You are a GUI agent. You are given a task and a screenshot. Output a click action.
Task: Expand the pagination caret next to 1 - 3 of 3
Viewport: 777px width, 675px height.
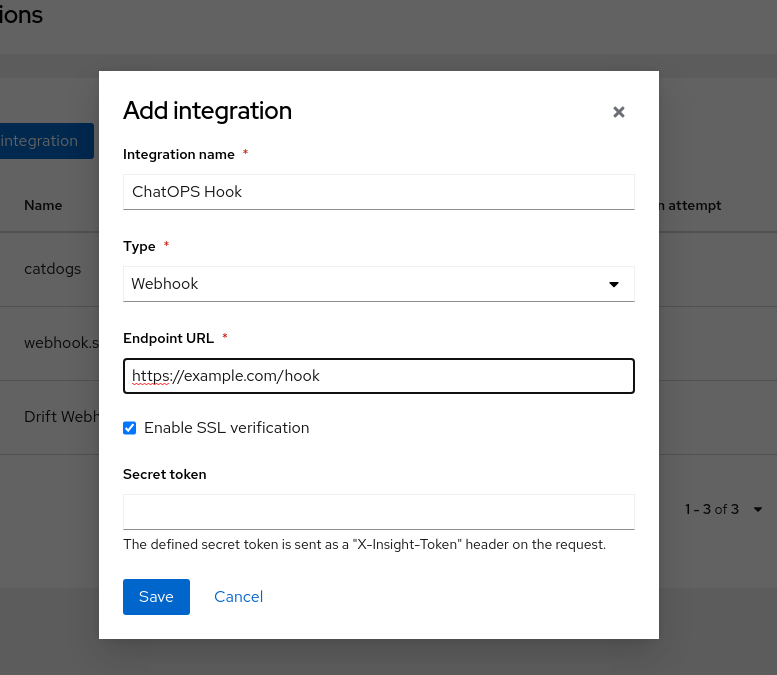tap(757, 510)
